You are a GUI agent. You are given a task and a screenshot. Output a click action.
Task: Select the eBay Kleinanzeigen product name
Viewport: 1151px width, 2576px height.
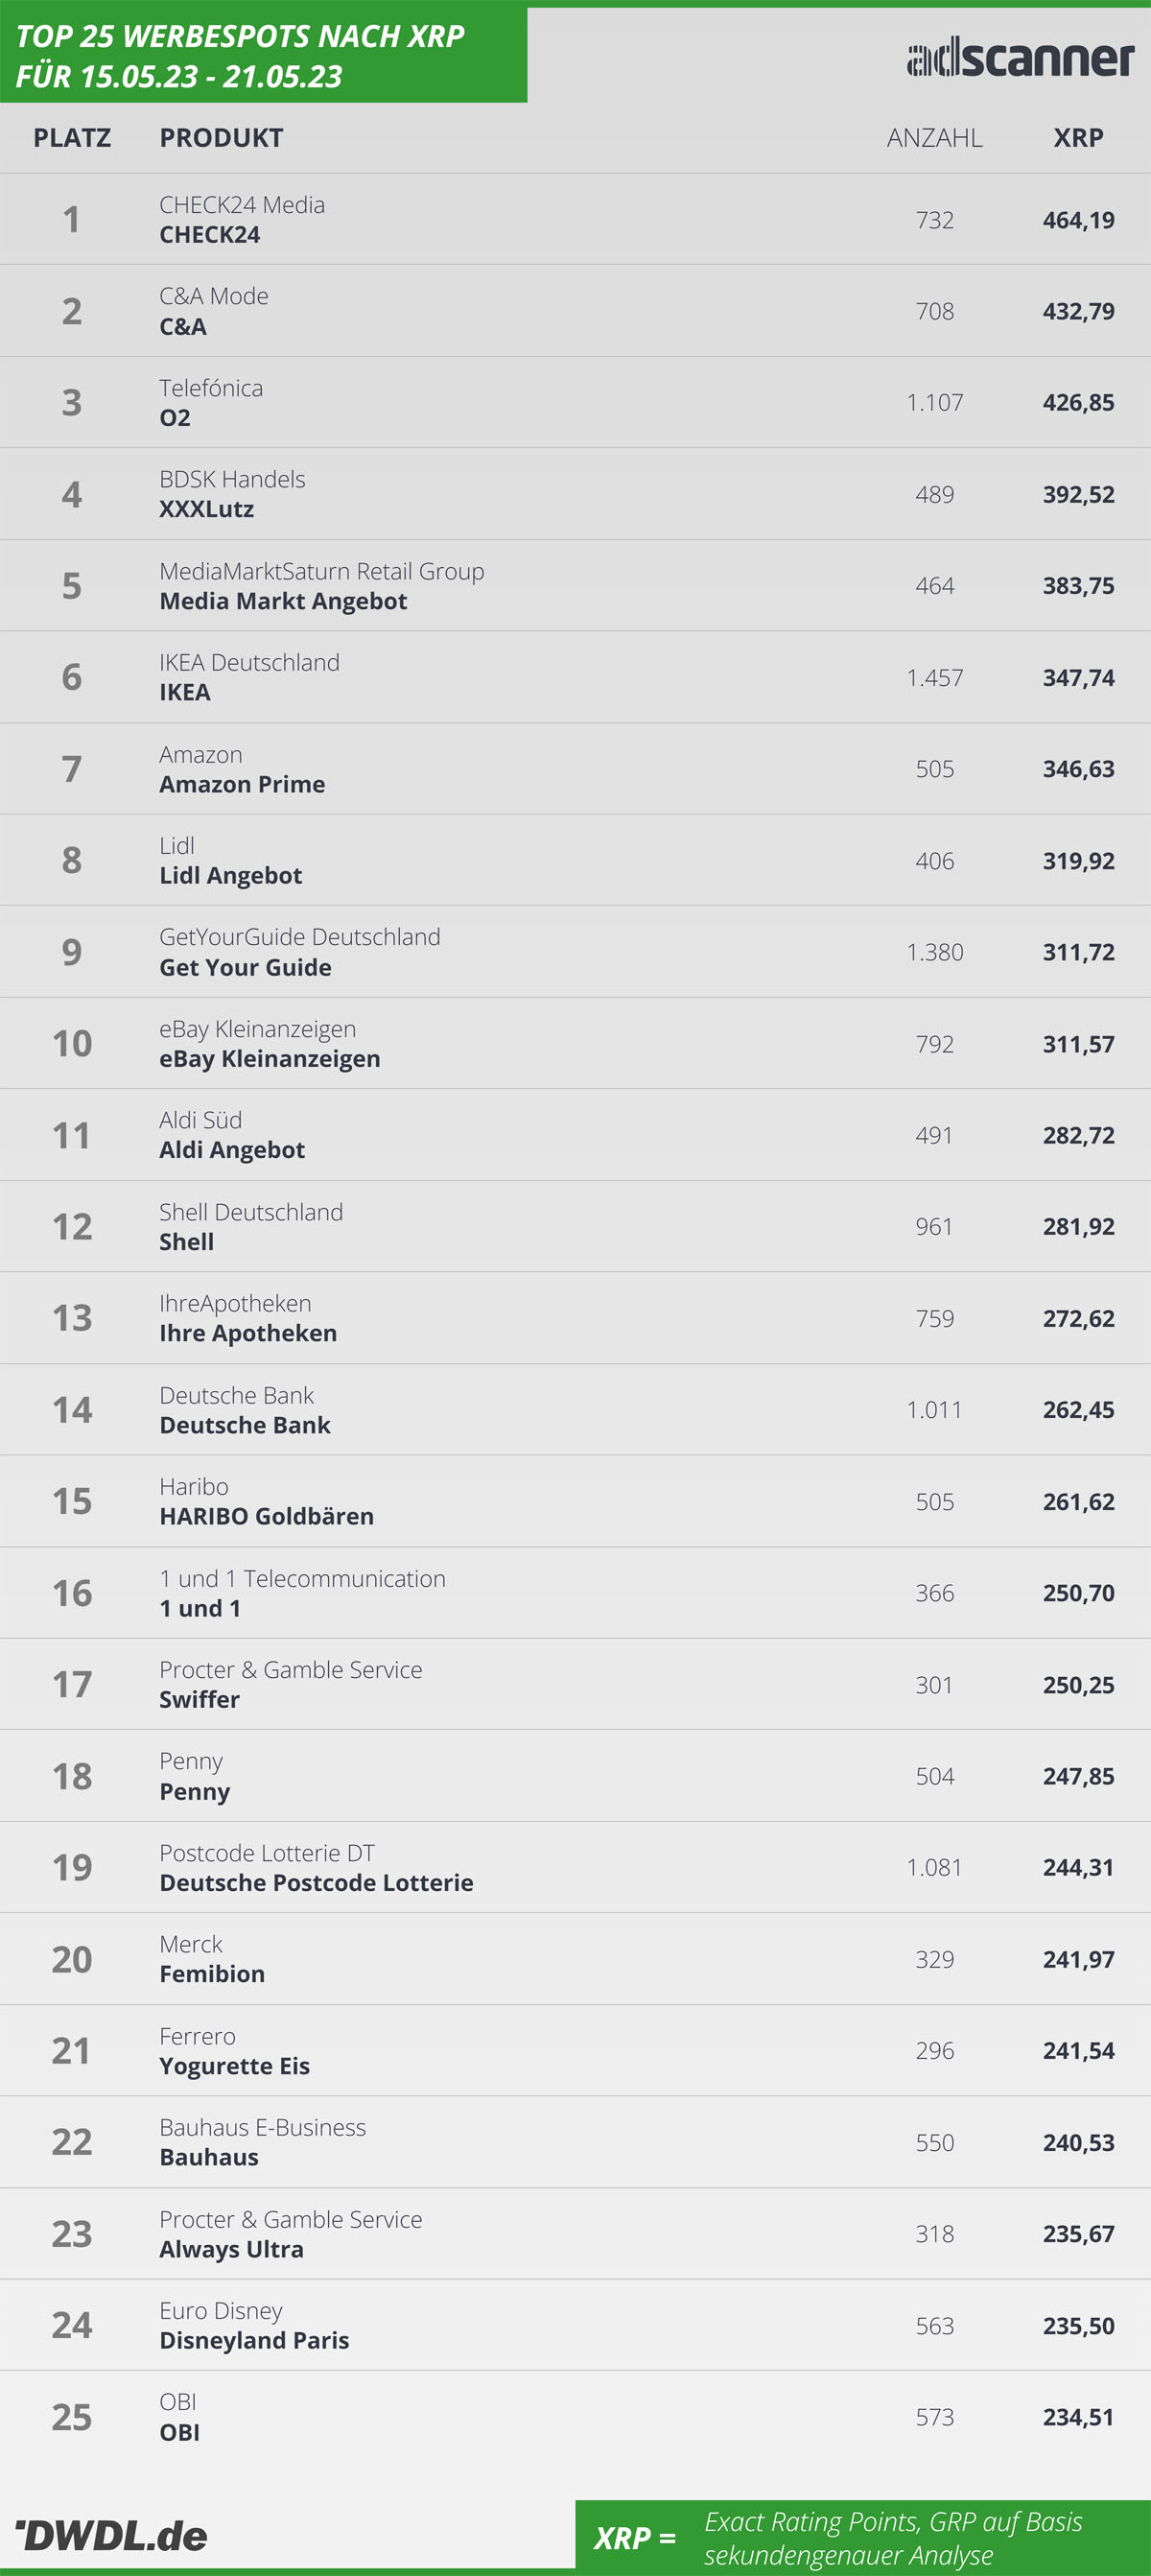[269, 1059]
